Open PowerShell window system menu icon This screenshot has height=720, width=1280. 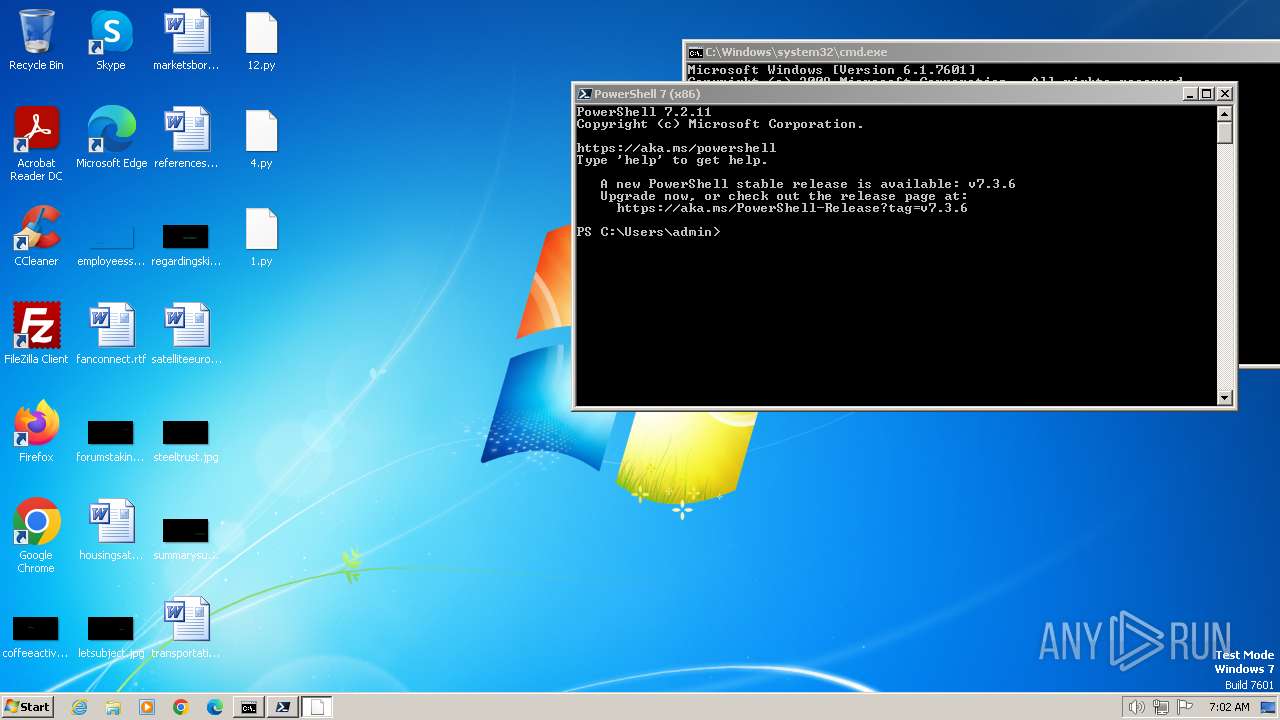click(x=585, y=94)
